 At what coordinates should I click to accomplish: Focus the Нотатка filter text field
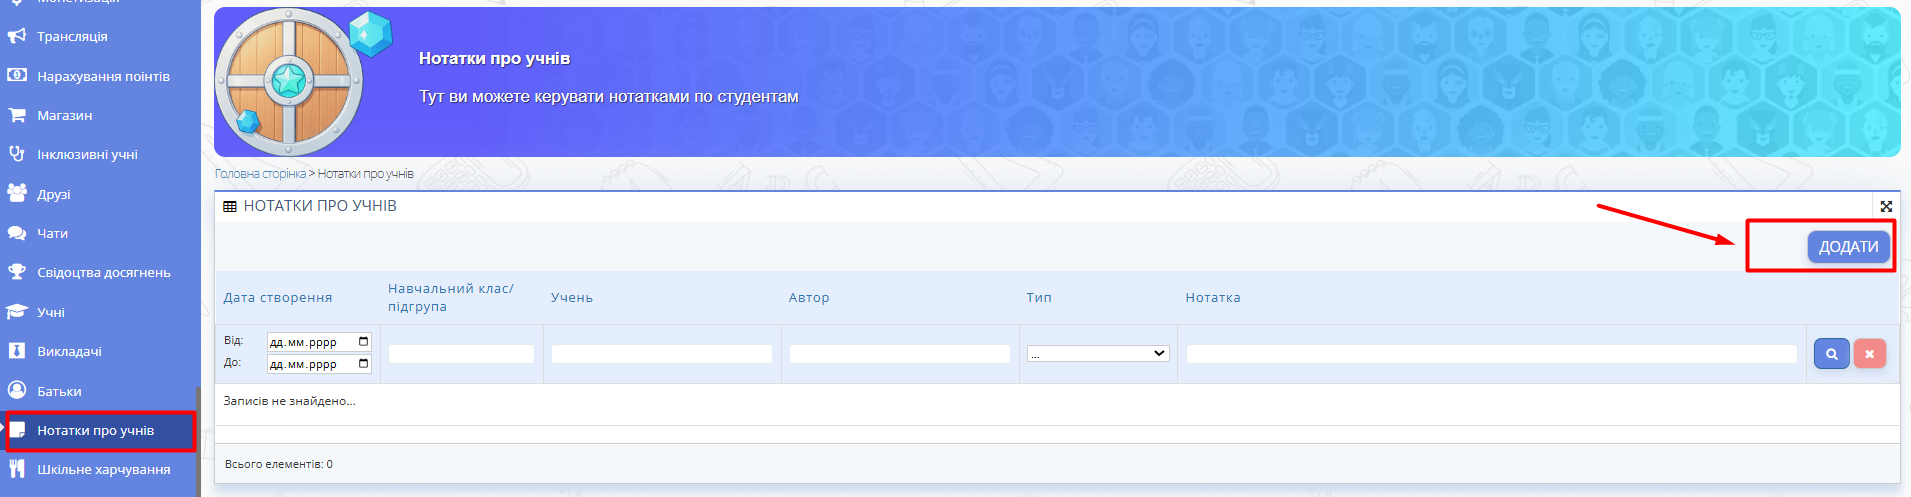tap(1491, 354)
